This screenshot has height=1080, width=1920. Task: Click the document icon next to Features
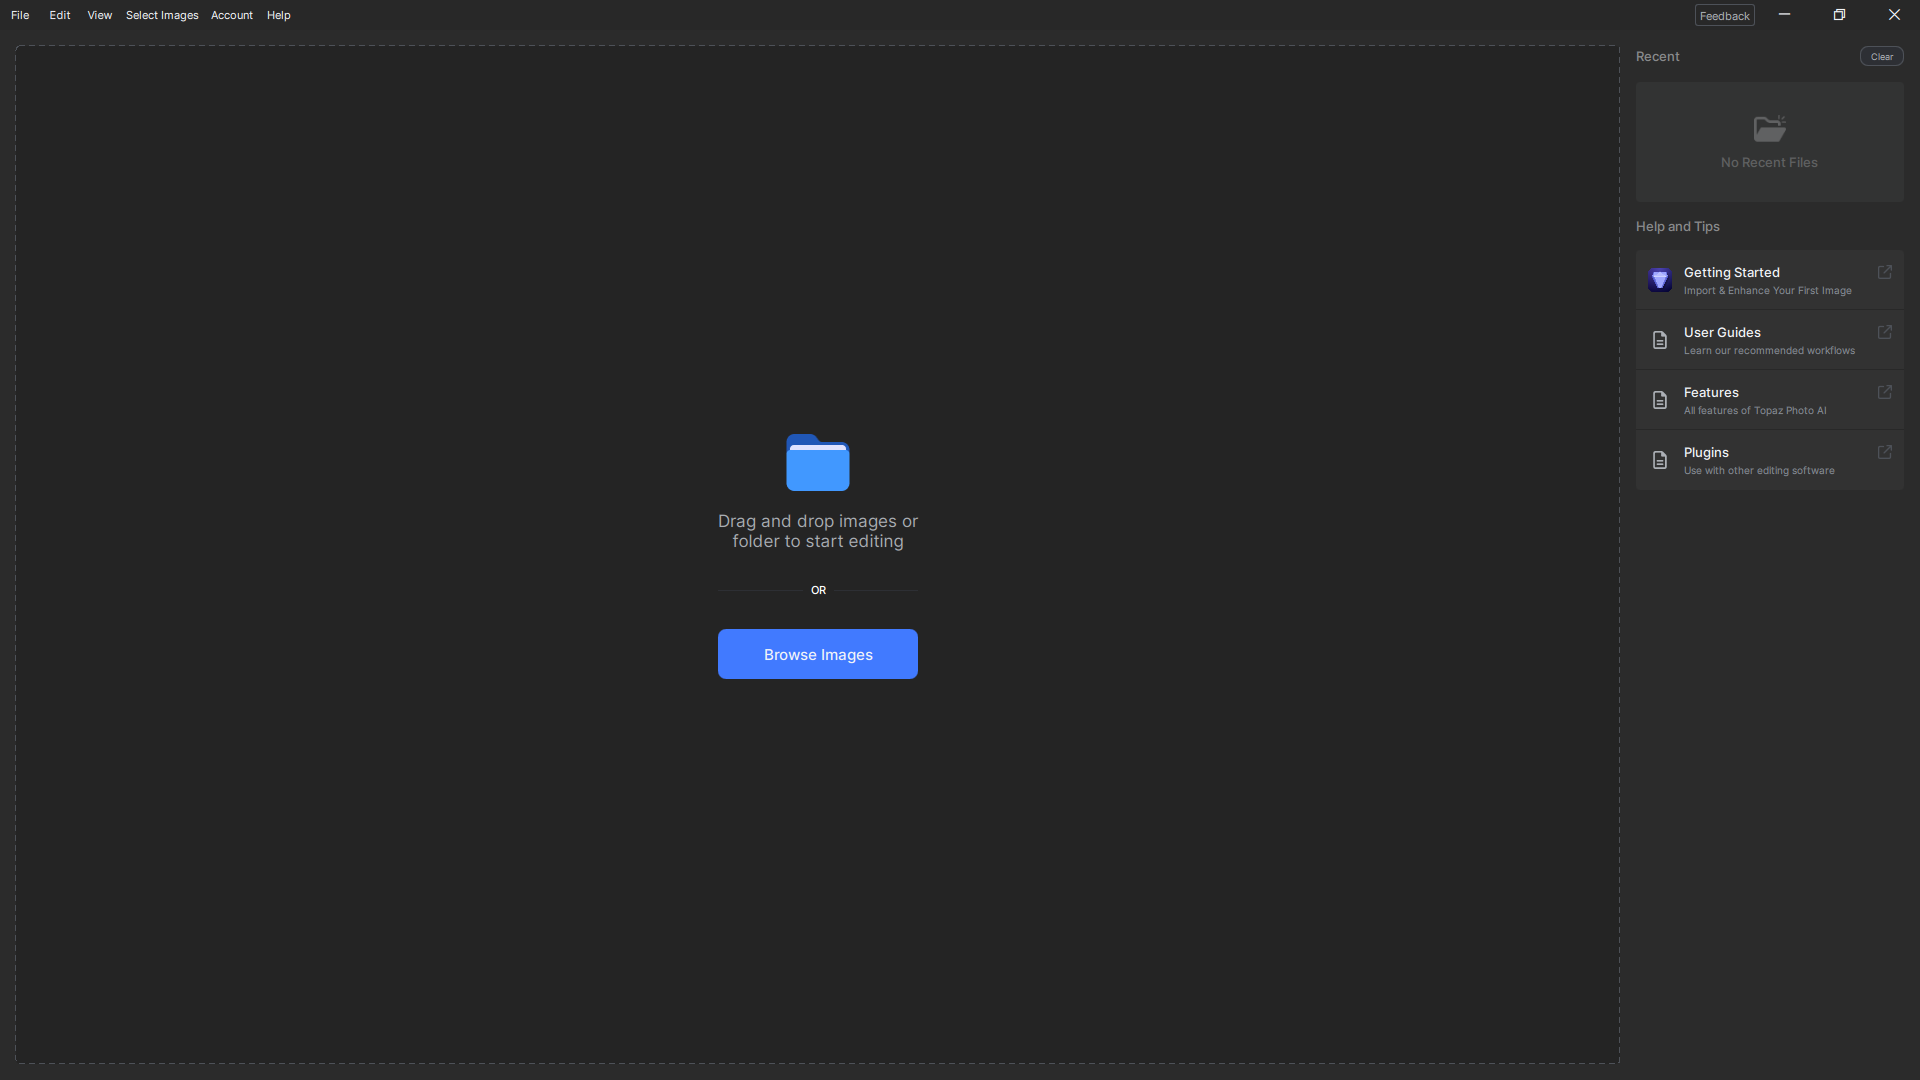tap(1660, 400)
